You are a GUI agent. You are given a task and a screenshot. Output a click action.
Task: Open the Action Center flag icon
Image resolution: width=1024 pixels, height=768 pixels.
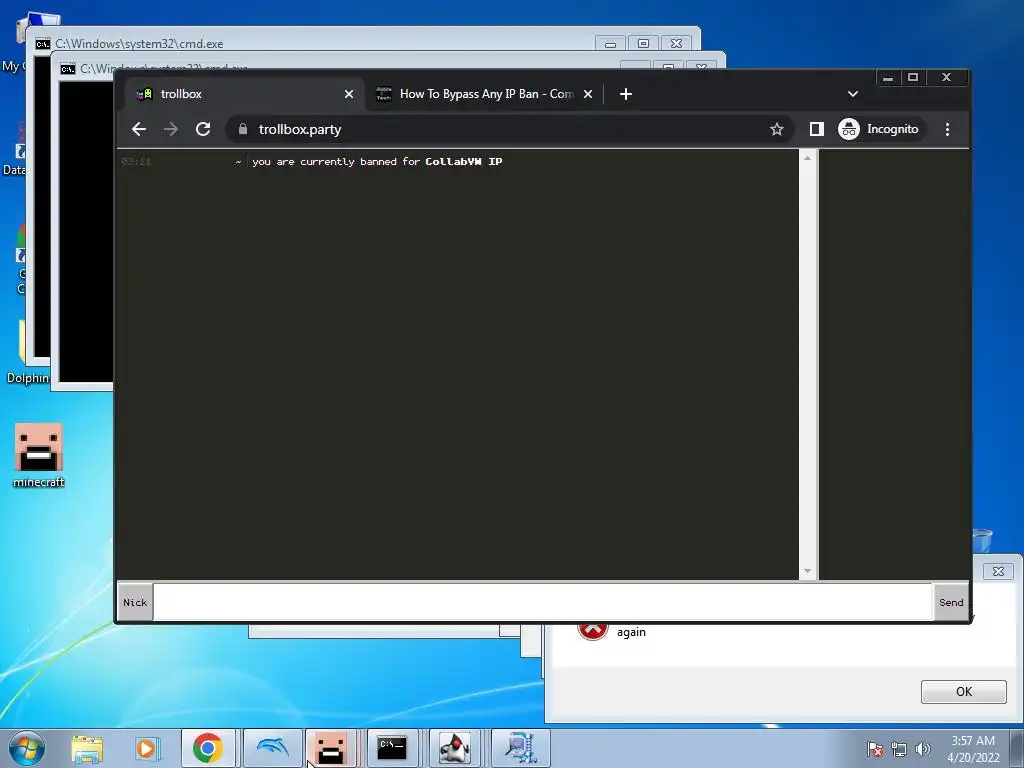point(874,749)
